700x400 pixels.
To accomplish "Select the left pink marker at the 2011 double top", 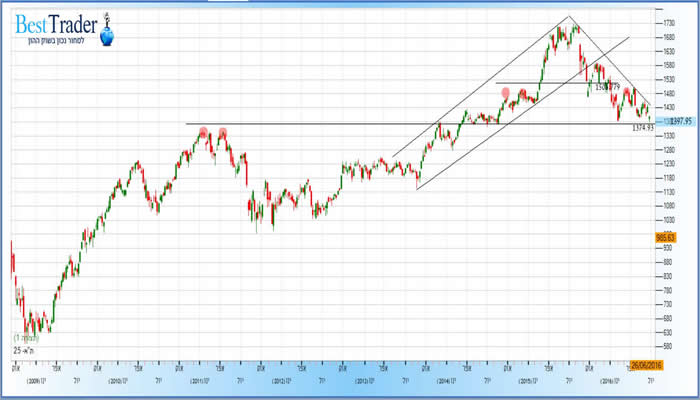I will 203,132.
